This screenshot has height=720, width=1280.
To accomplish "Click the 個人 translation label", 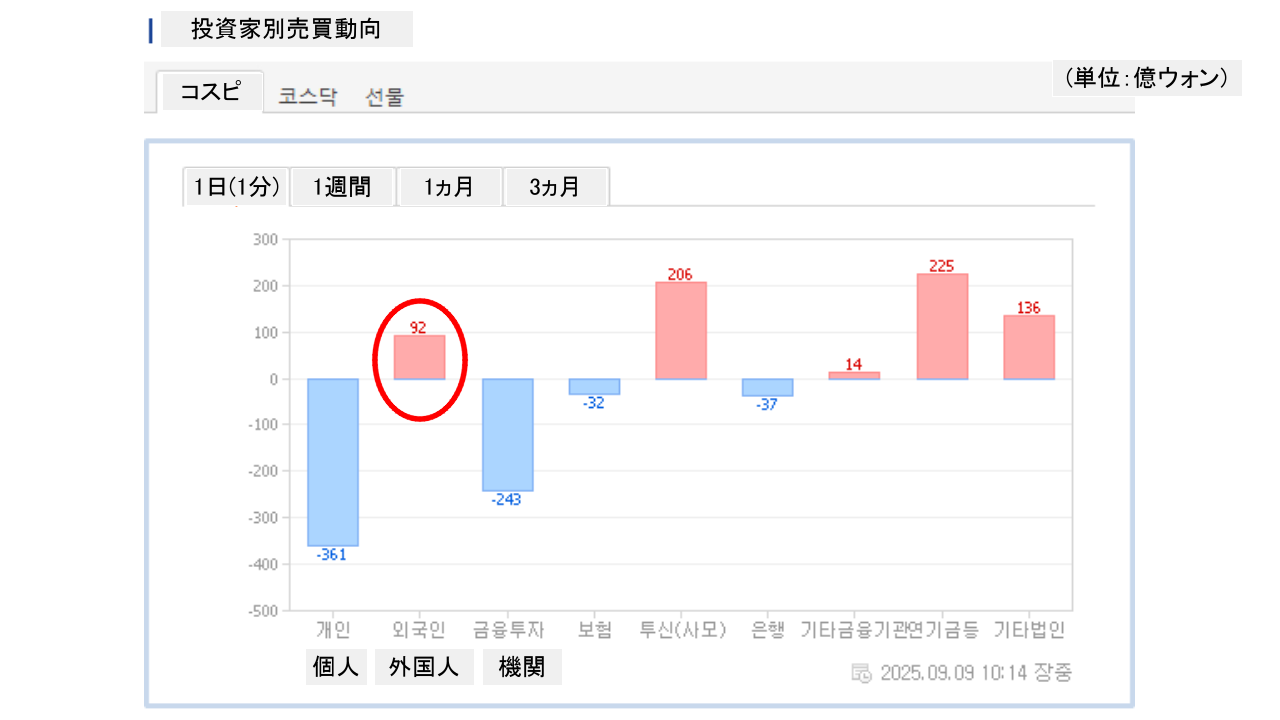I will point(336,667).
